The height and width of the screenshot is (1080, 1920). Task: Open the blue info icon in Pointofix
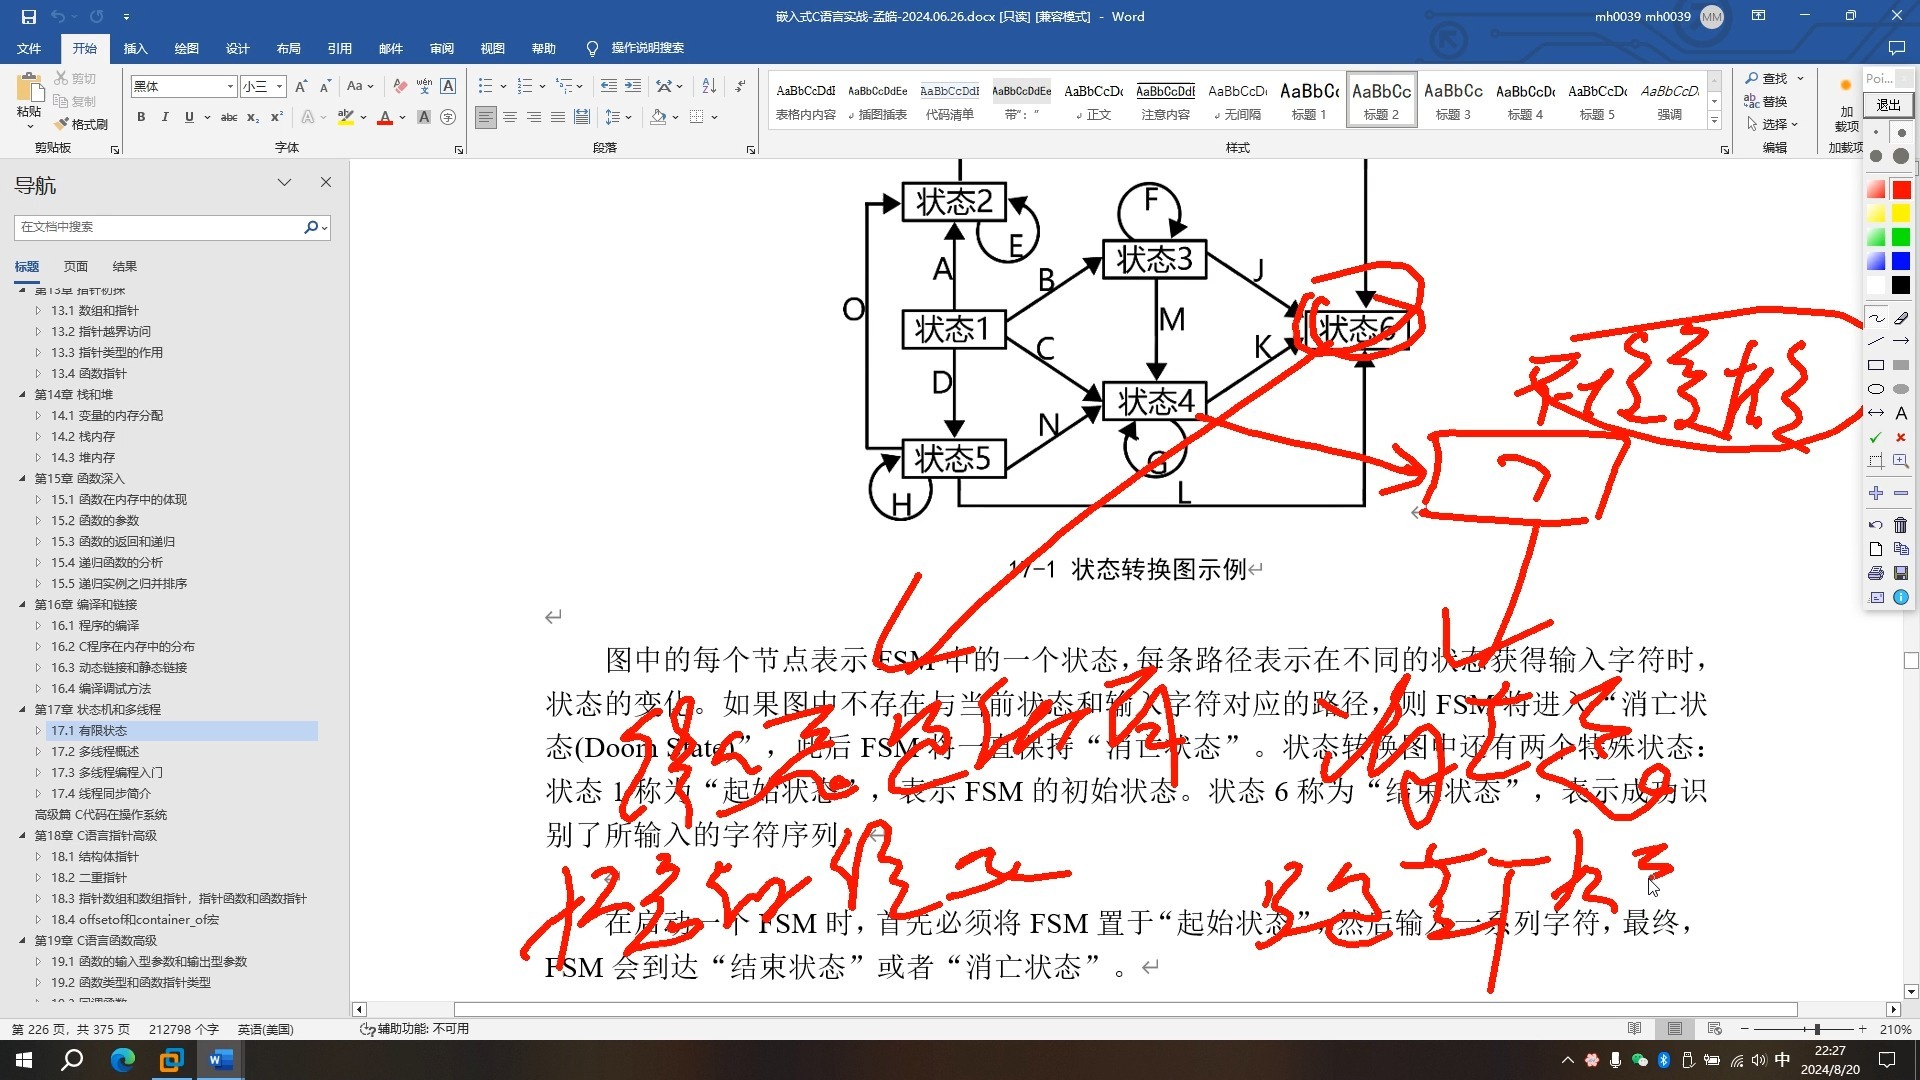[x=1901, y=597]
